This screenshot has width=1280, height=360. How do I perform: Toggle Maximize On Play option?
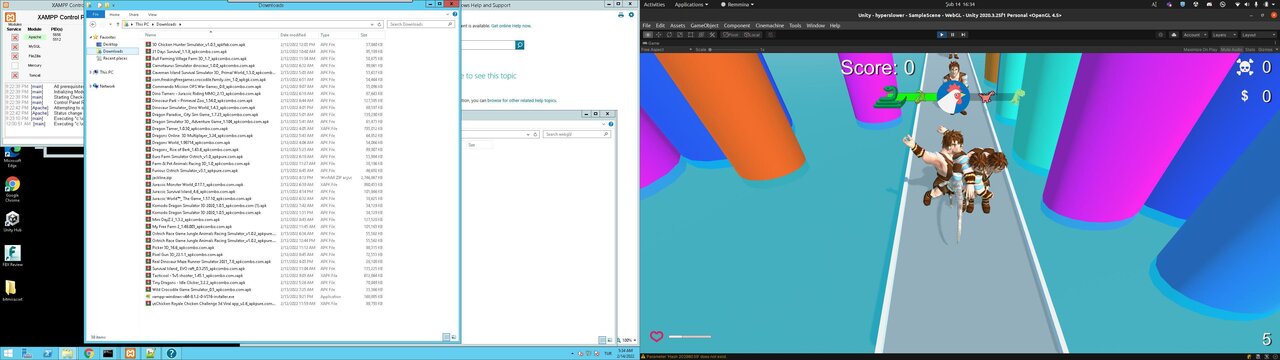(x=1200, y=48)
